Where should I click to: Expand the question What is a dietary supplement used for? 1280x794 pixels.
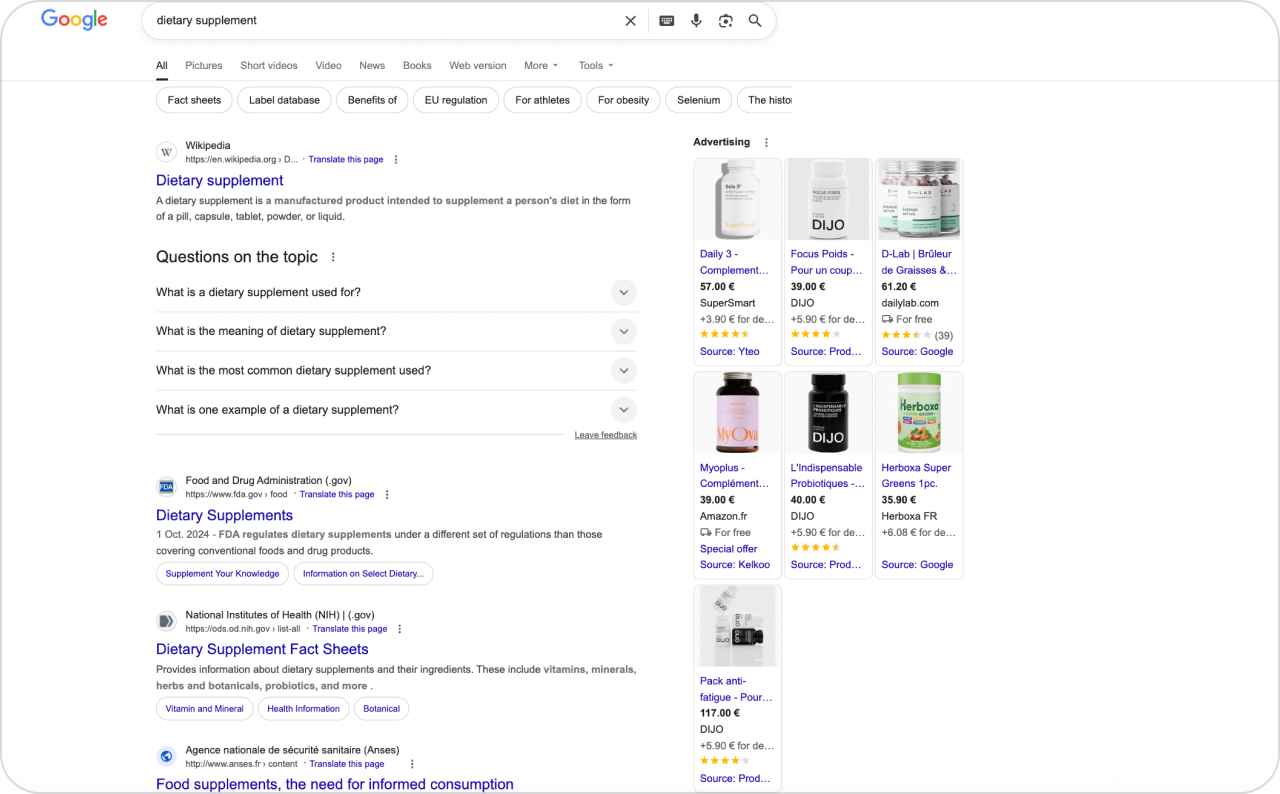tap(623, 292)
